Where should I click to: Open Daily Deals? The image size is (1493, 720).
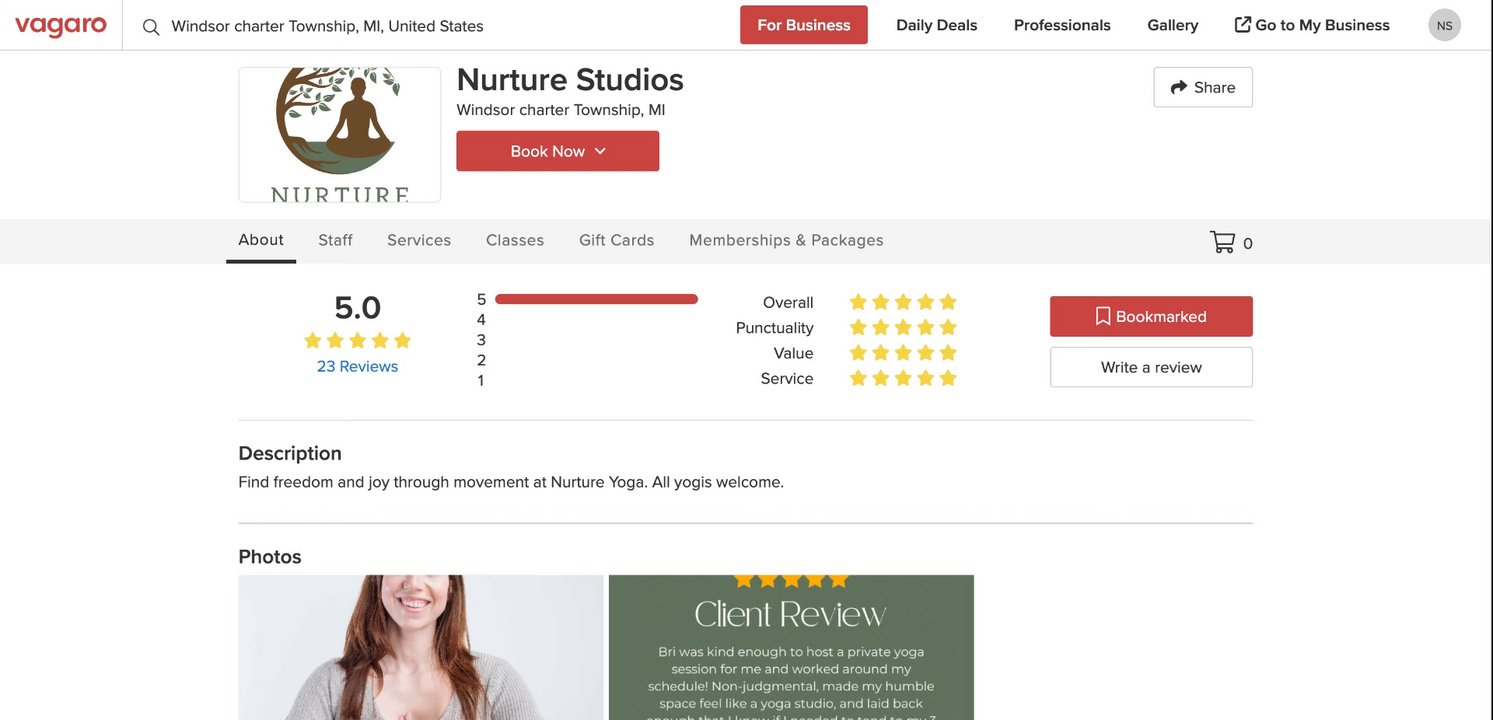937,25
